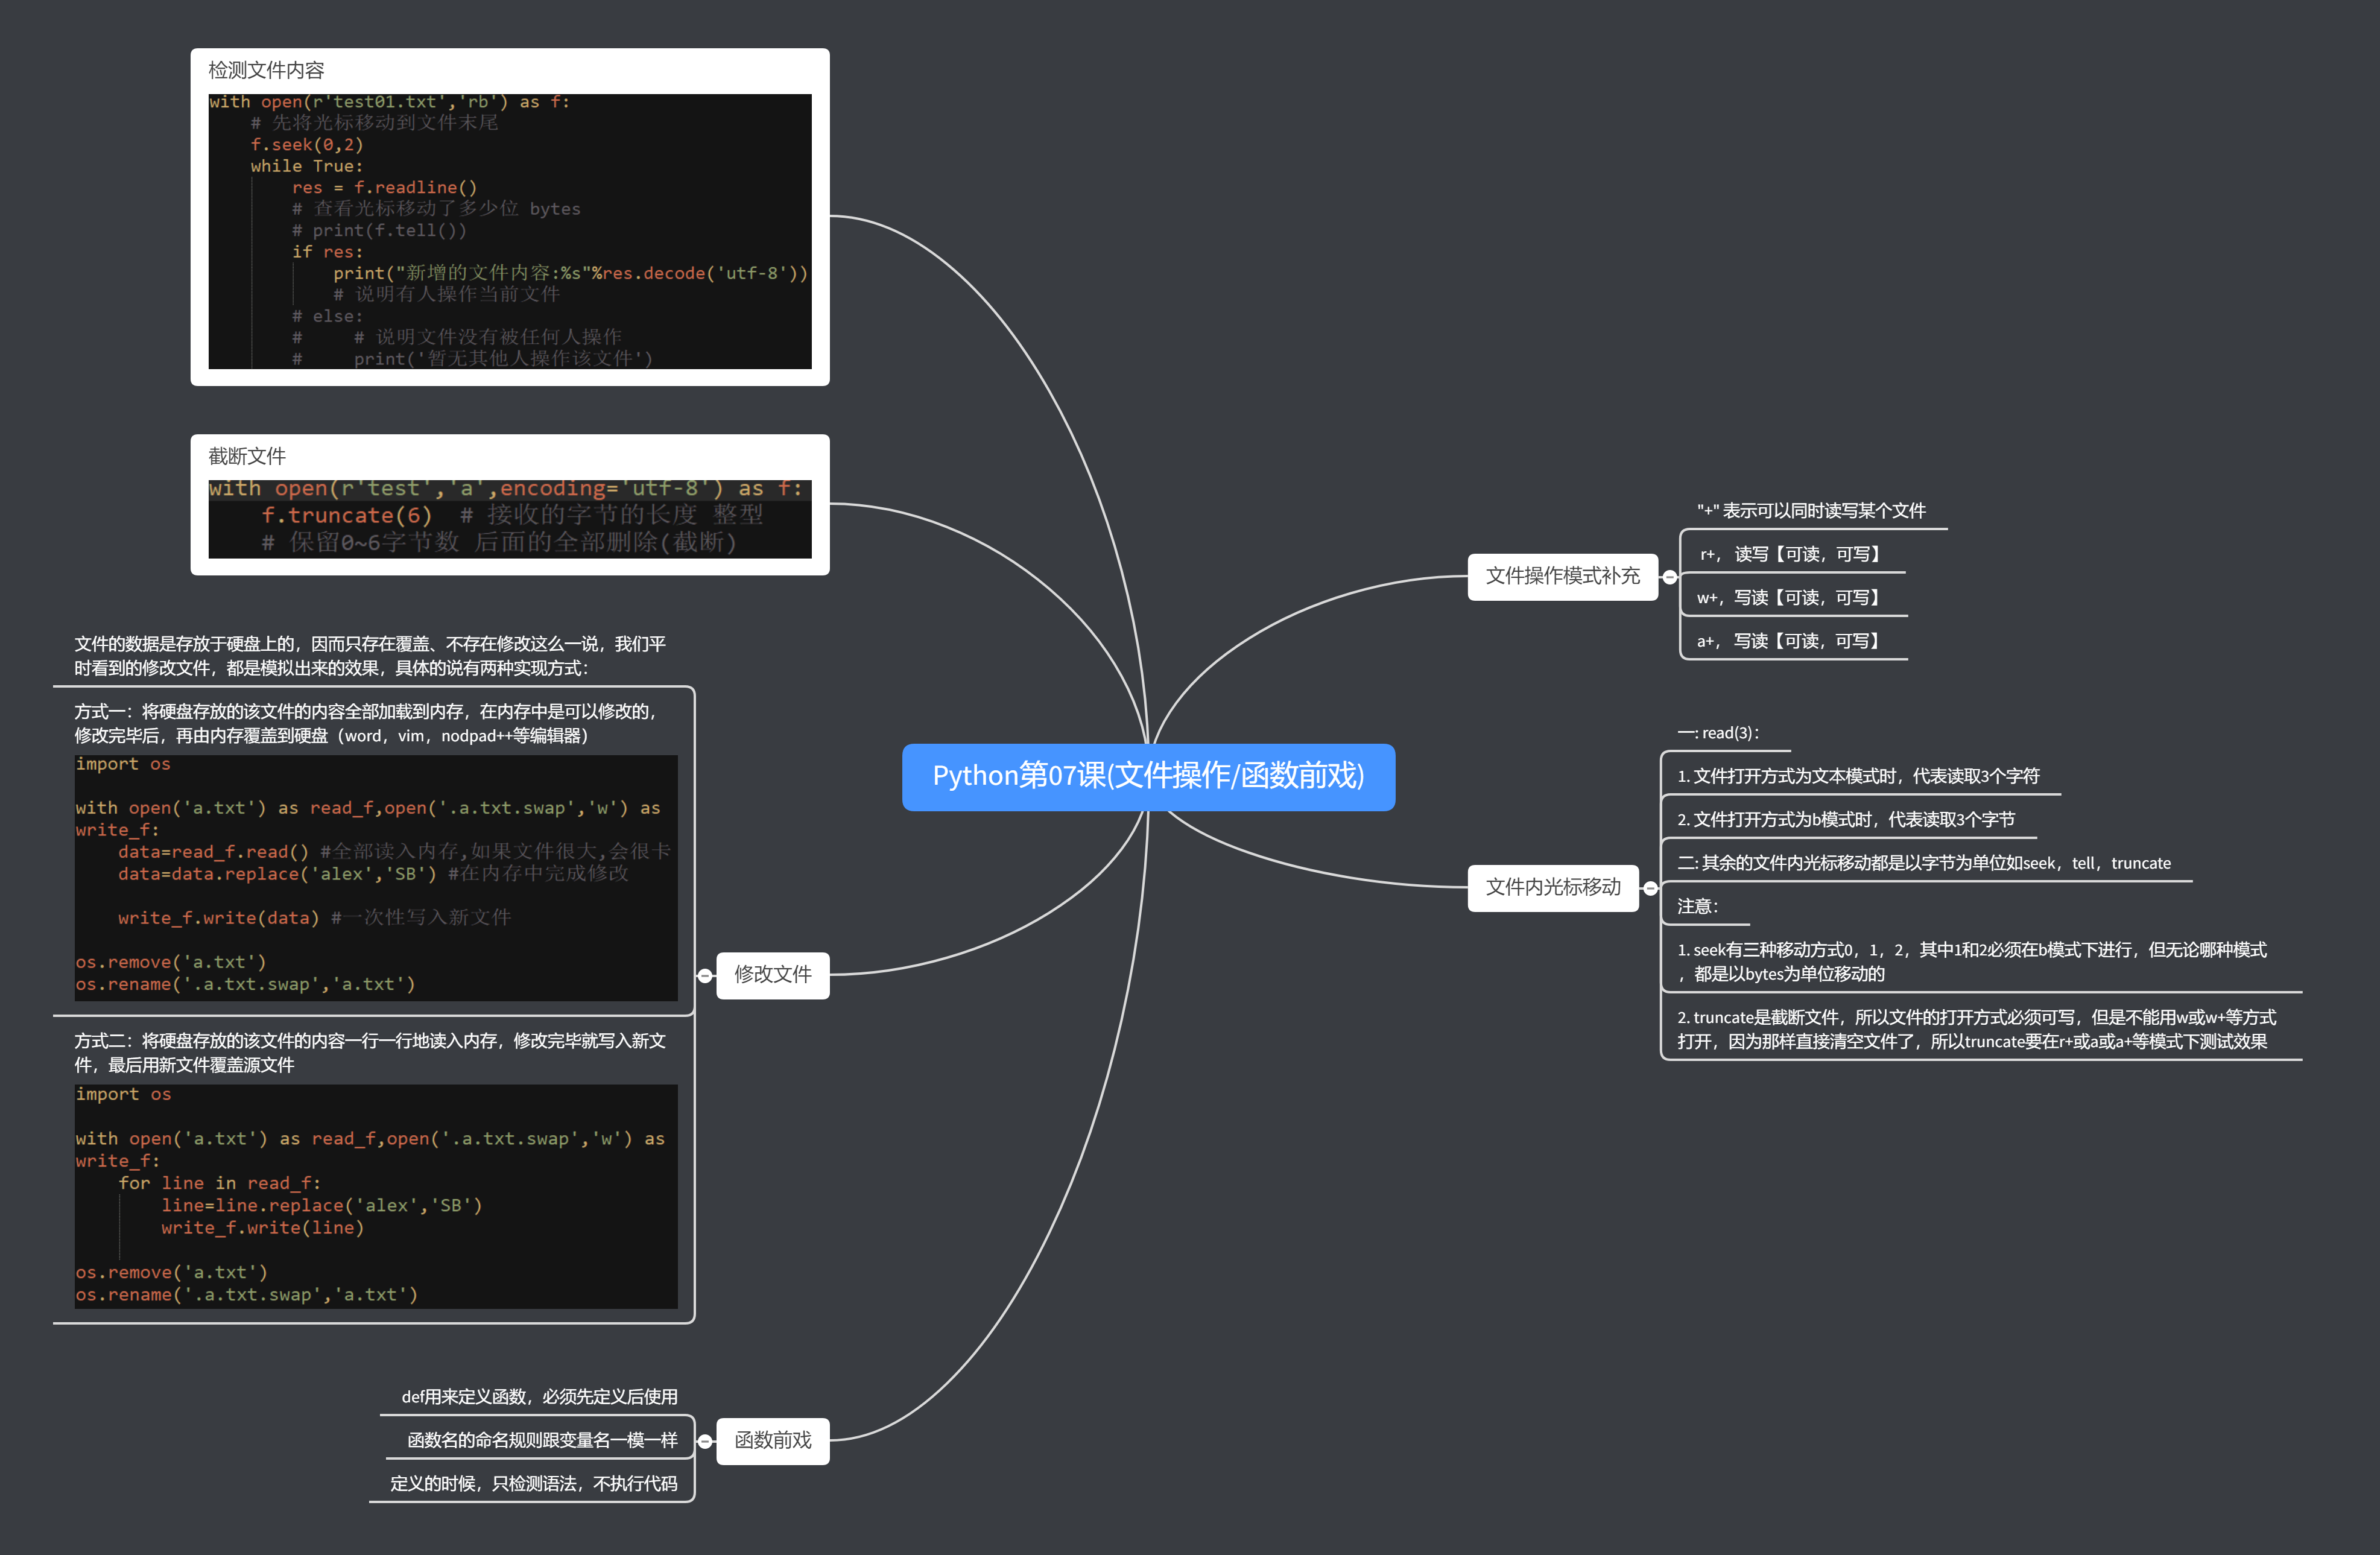
Task: Click the 函数名的命名规则 subtopic
Action: [542, 1441]
